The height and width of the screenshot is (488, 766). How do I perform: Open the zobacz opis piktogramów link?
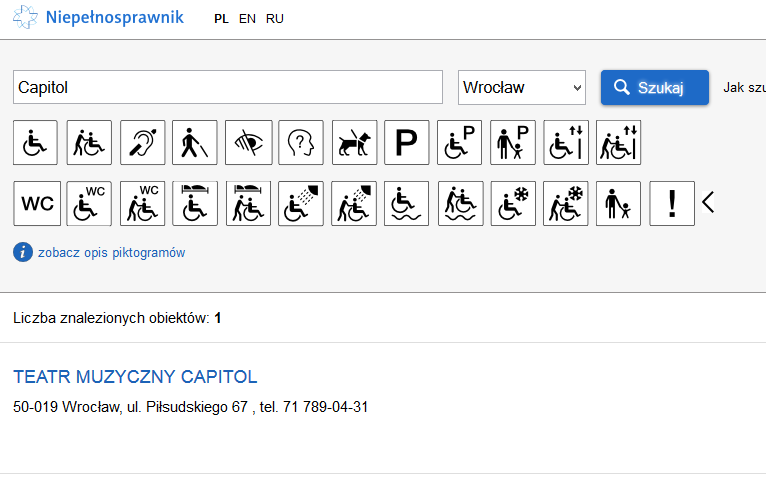(x=111, y=253)
